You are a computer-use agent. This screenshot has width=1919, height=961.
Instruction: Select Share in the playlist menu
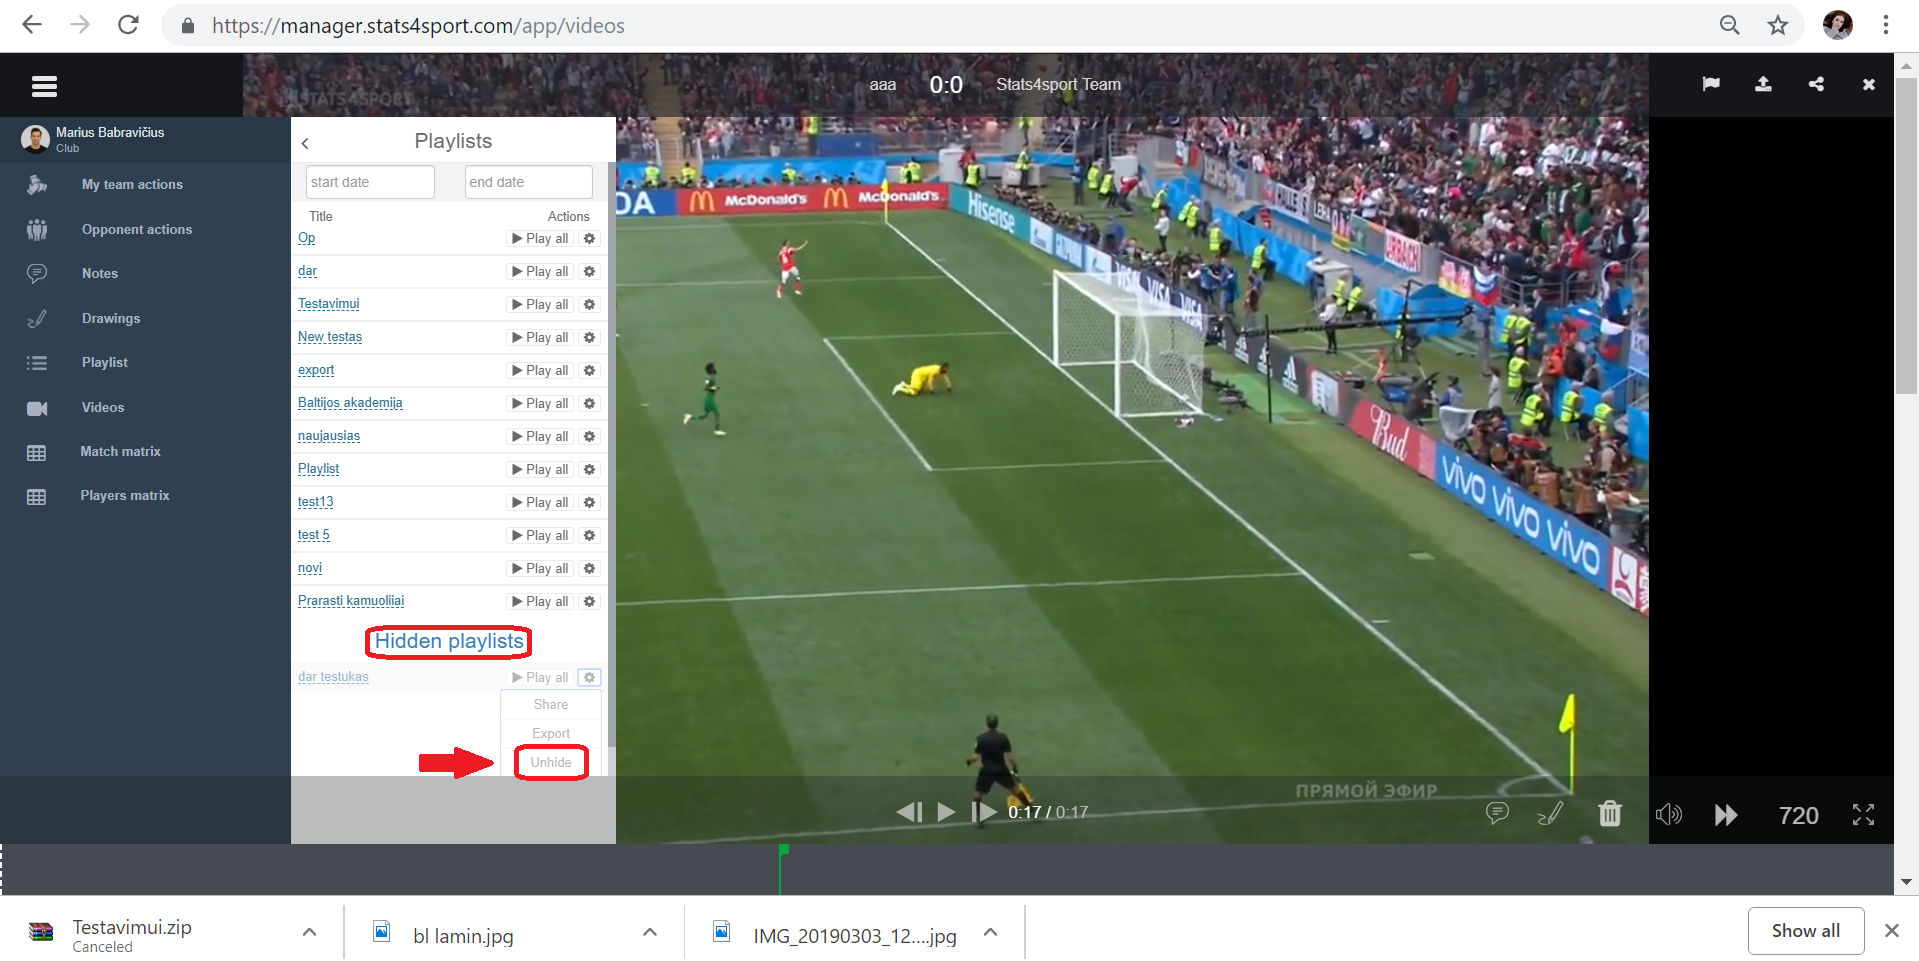tap(551, 704)
